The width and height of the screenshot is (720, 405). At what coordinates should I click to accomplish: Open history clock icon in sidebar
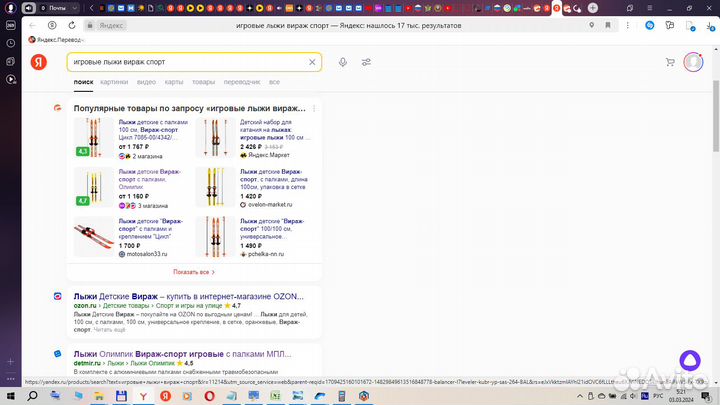coord(10,43)
